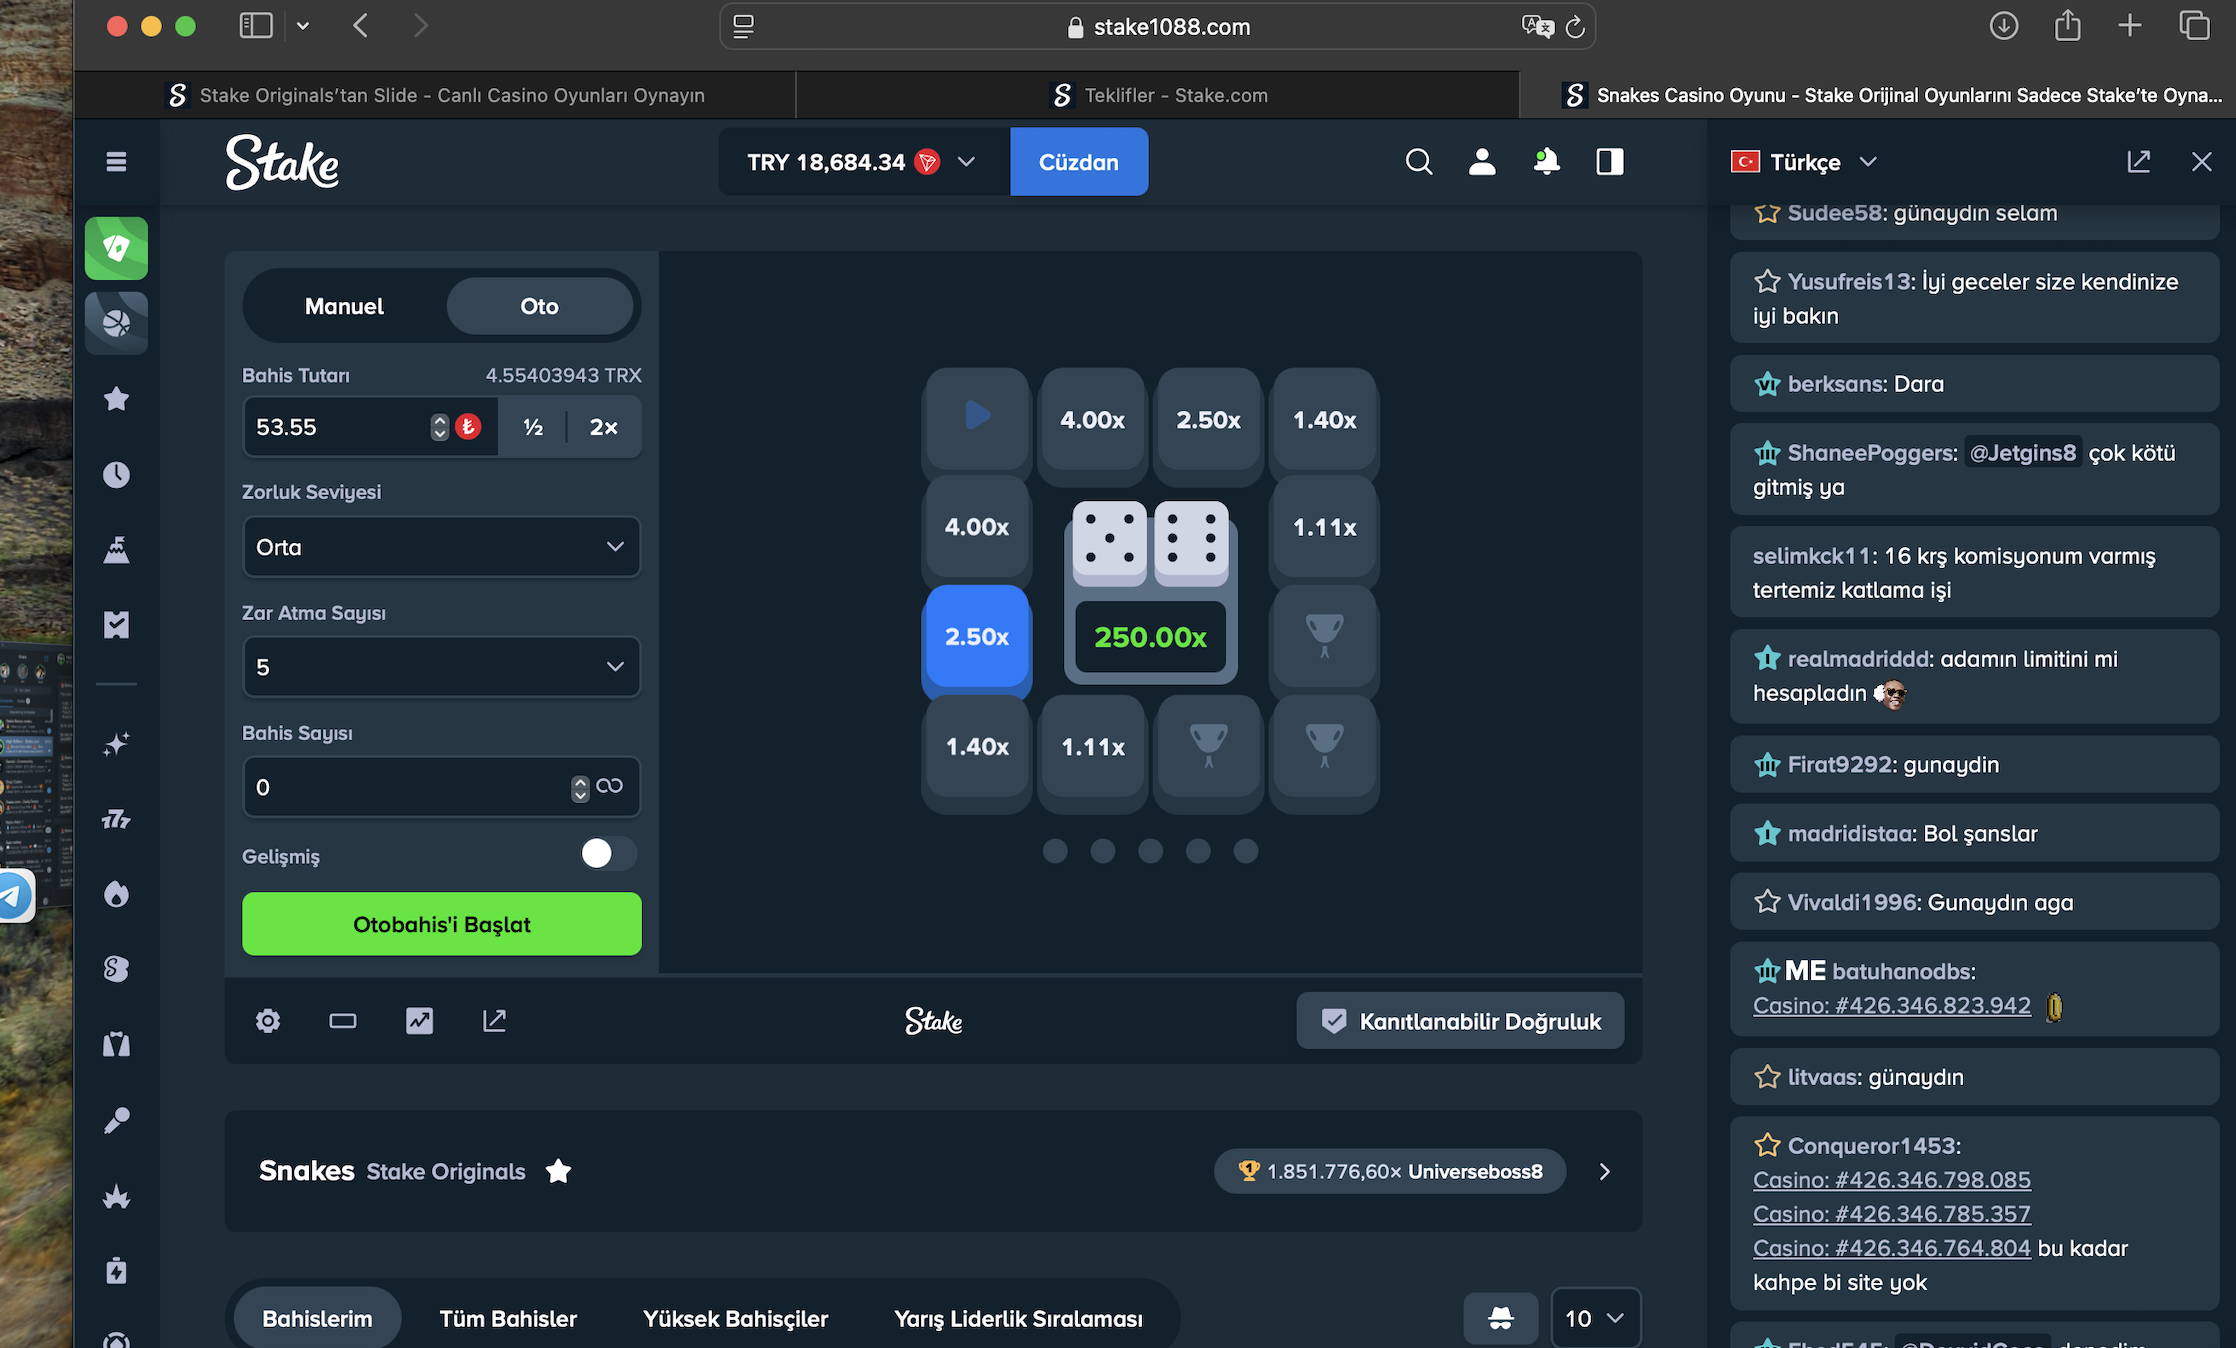The image size is (2236, 1348).
Task: Open live stats chart icon
Action: pyautogui.click(x=419, y=1021)
